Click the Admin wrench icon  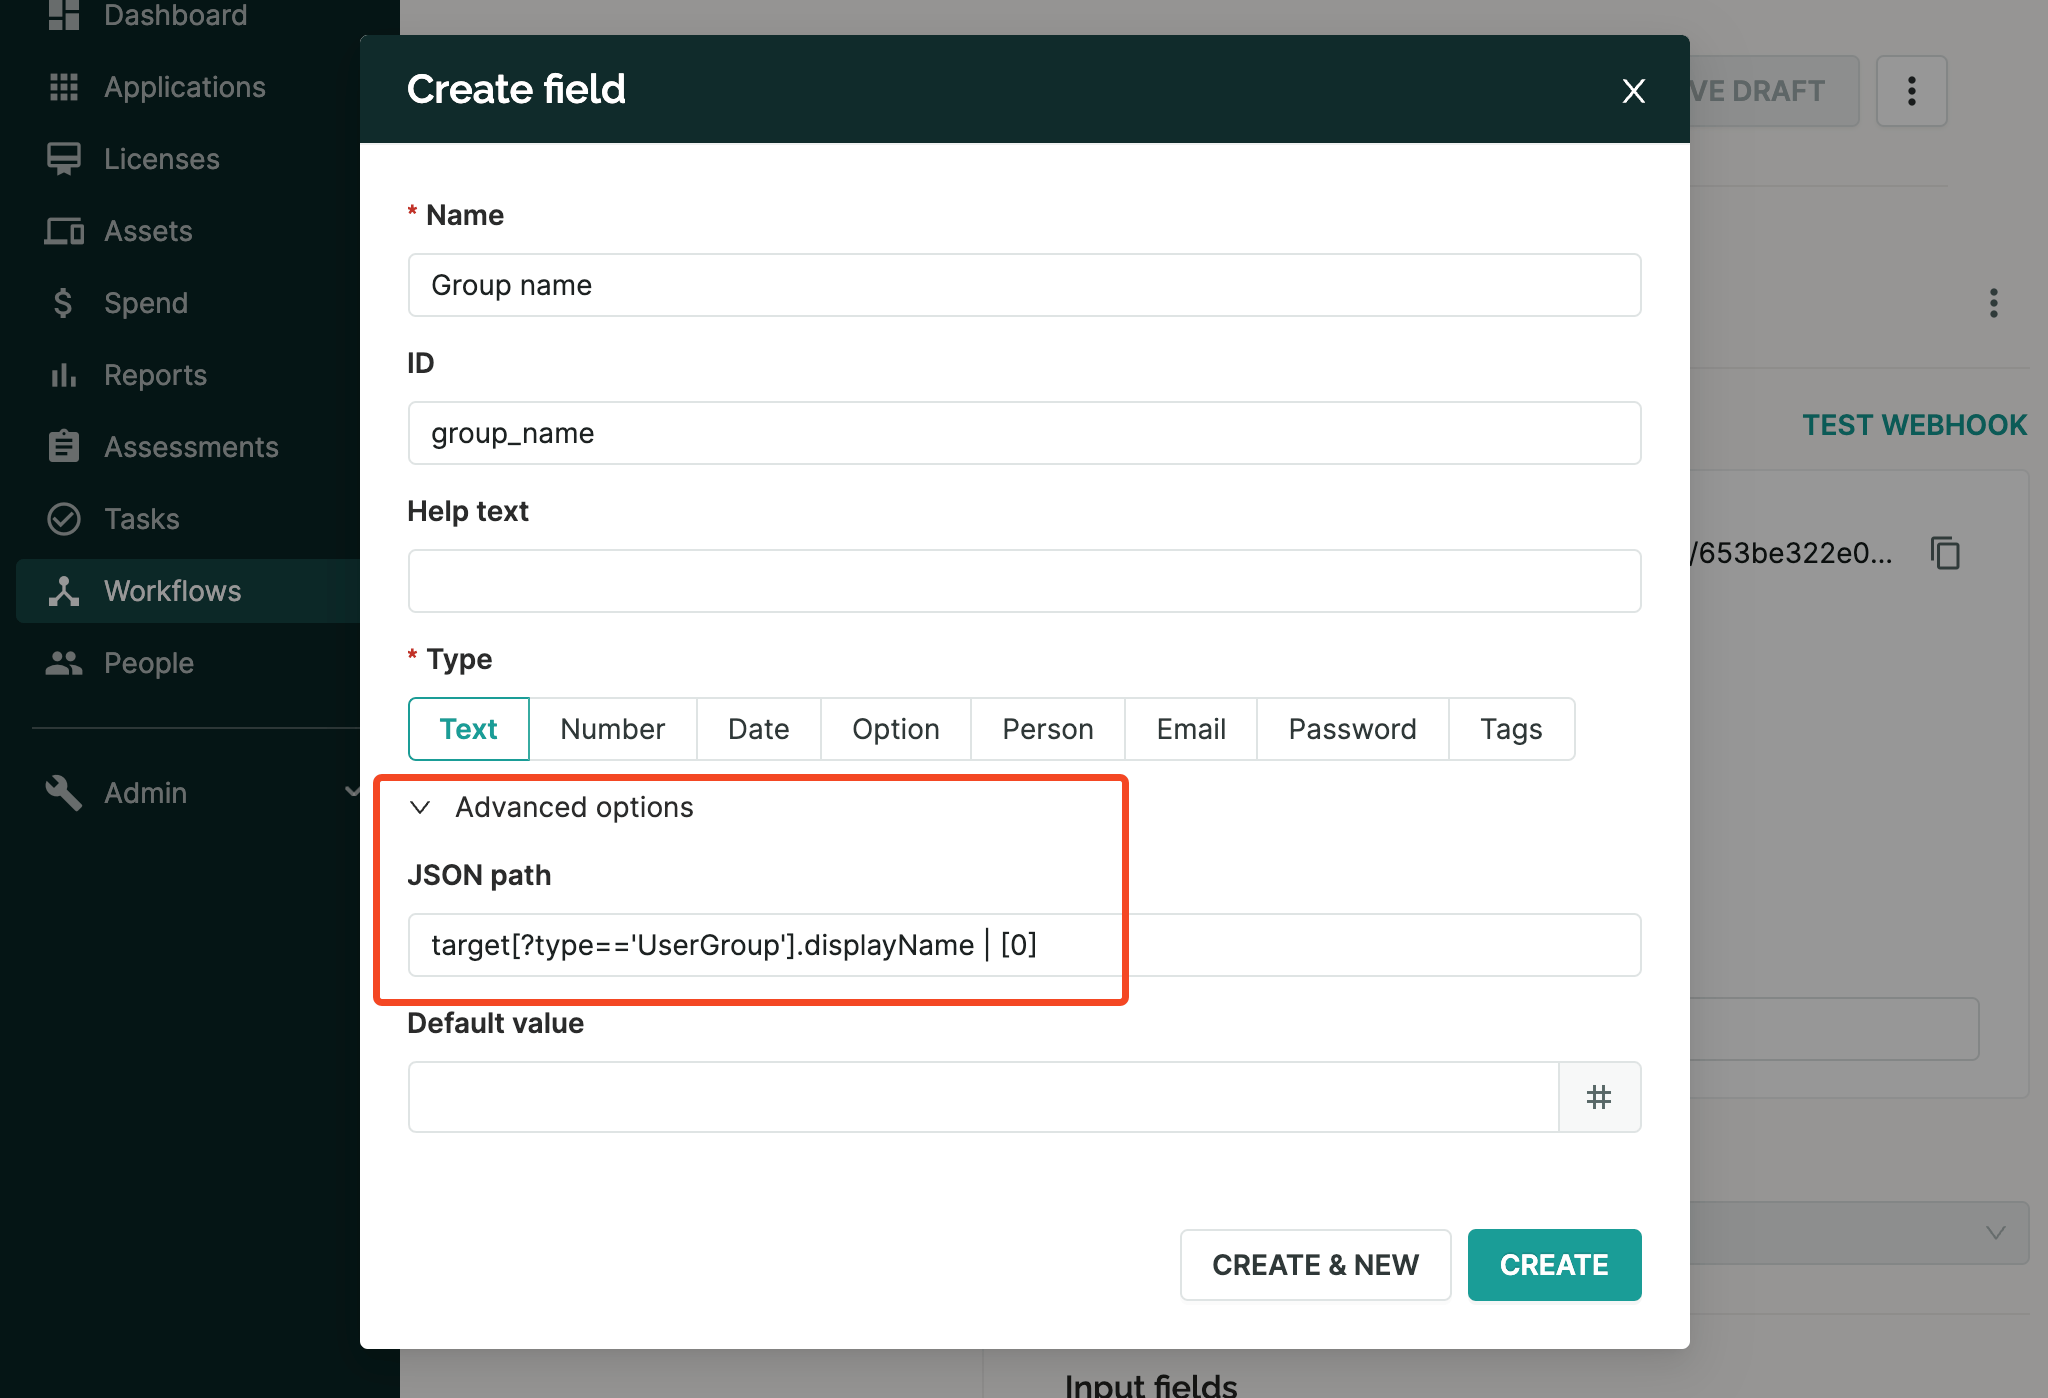coord(64,792)
